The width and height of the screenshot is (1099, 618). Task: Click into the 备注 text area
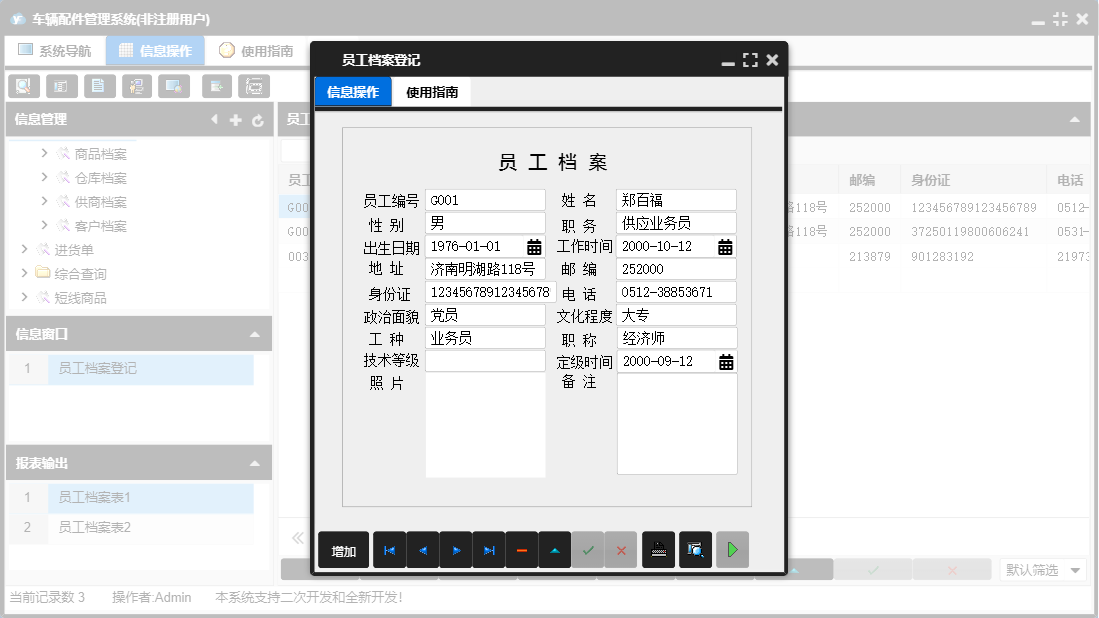pyautogui.click(x=677, y=424)
